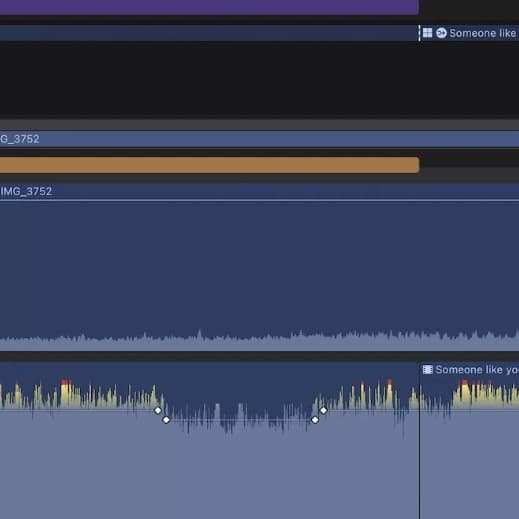
Task: Select the edit point before Someone like yo clip
Action: coord(419,440)
